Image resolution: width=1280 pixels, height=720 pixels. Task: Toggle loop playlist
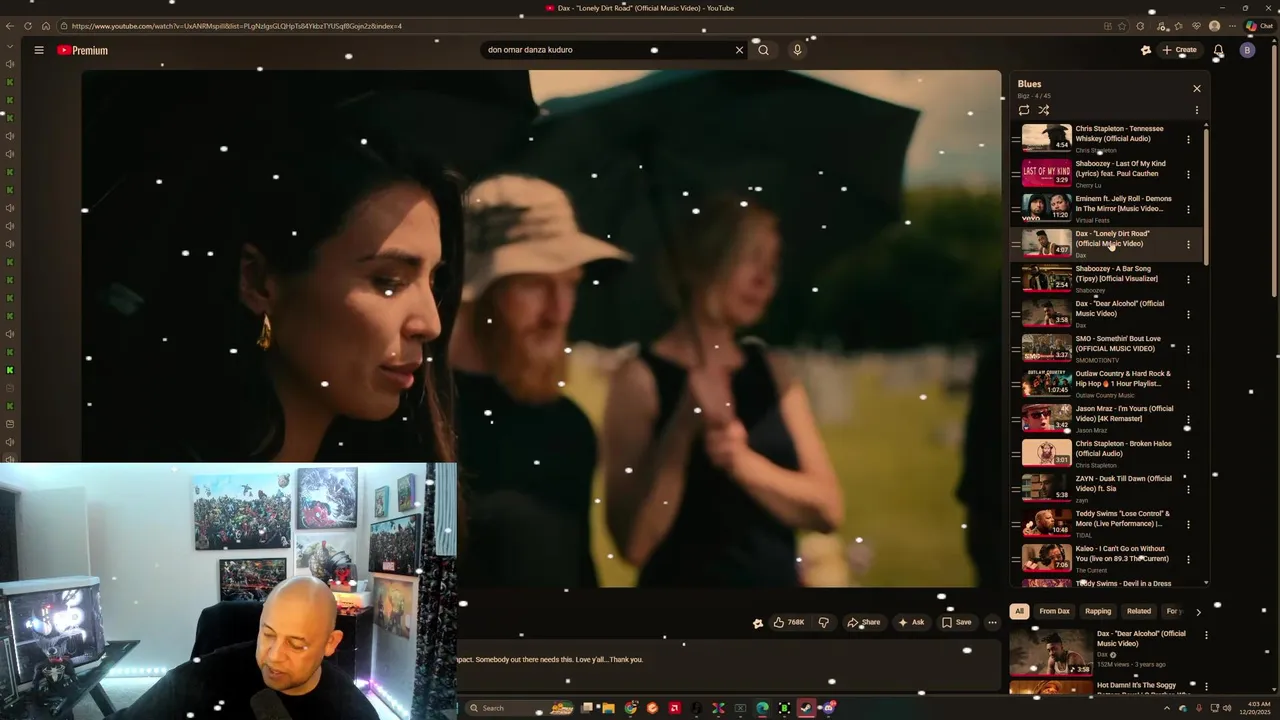pos(1024,110)
